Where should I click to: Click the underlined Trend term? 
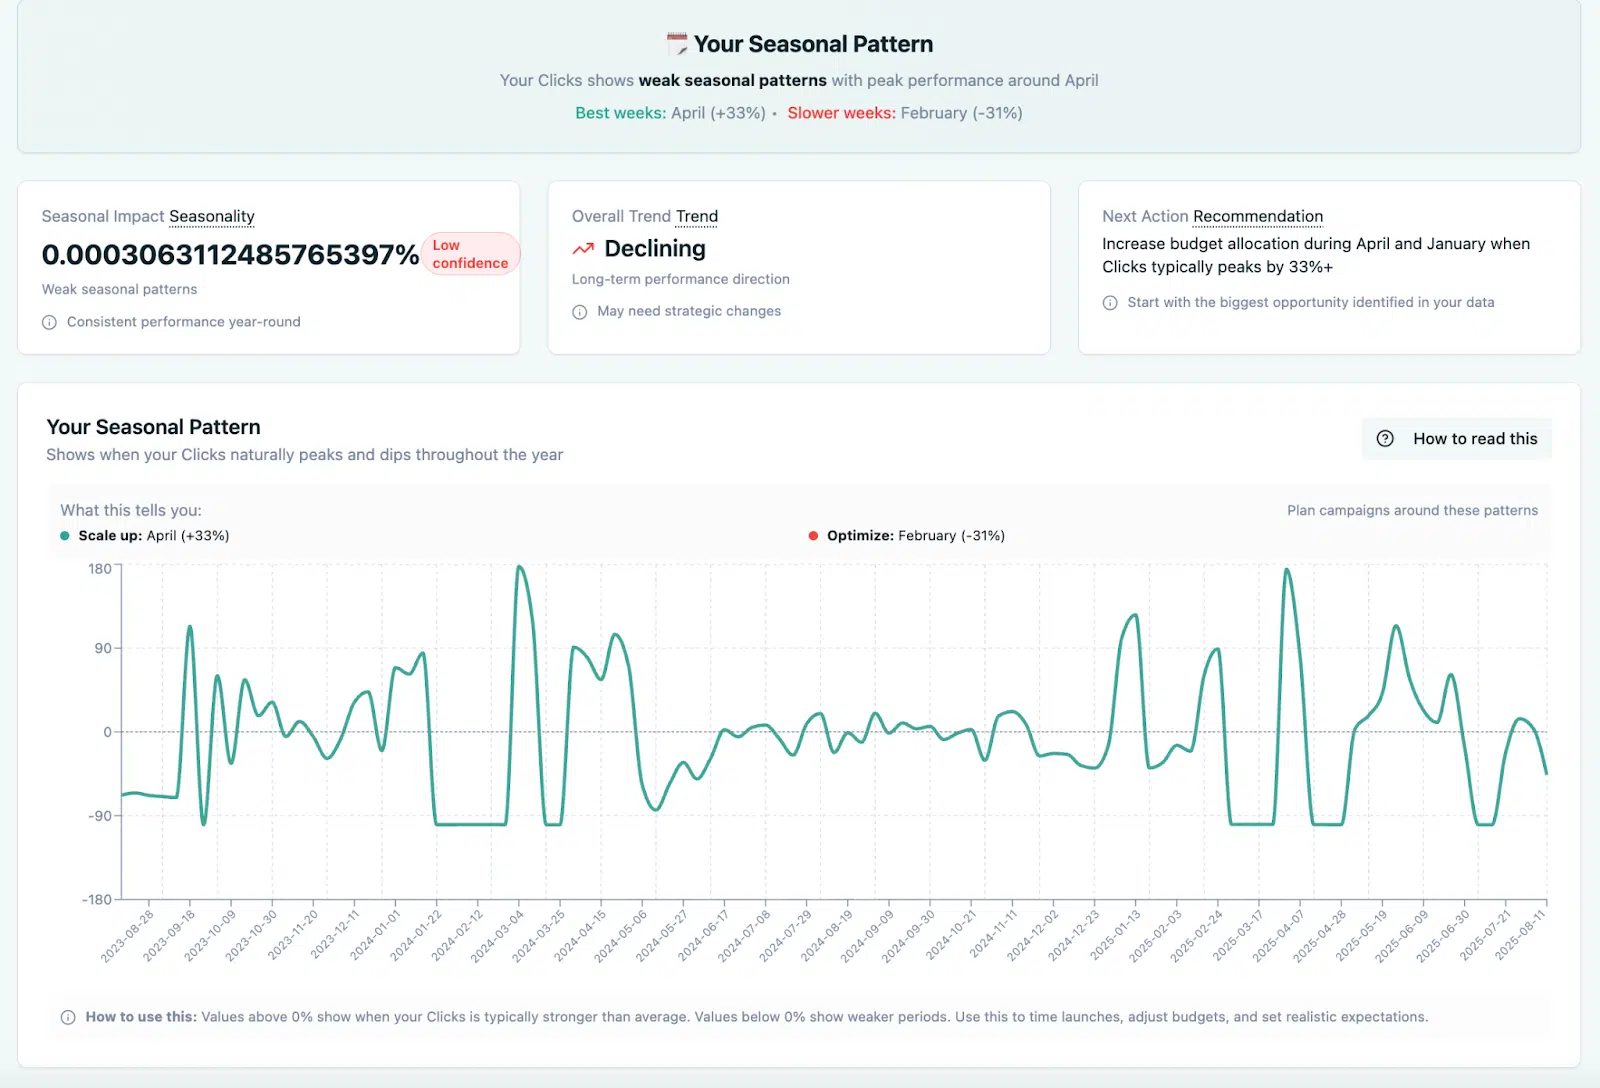(x=697, y=216)
